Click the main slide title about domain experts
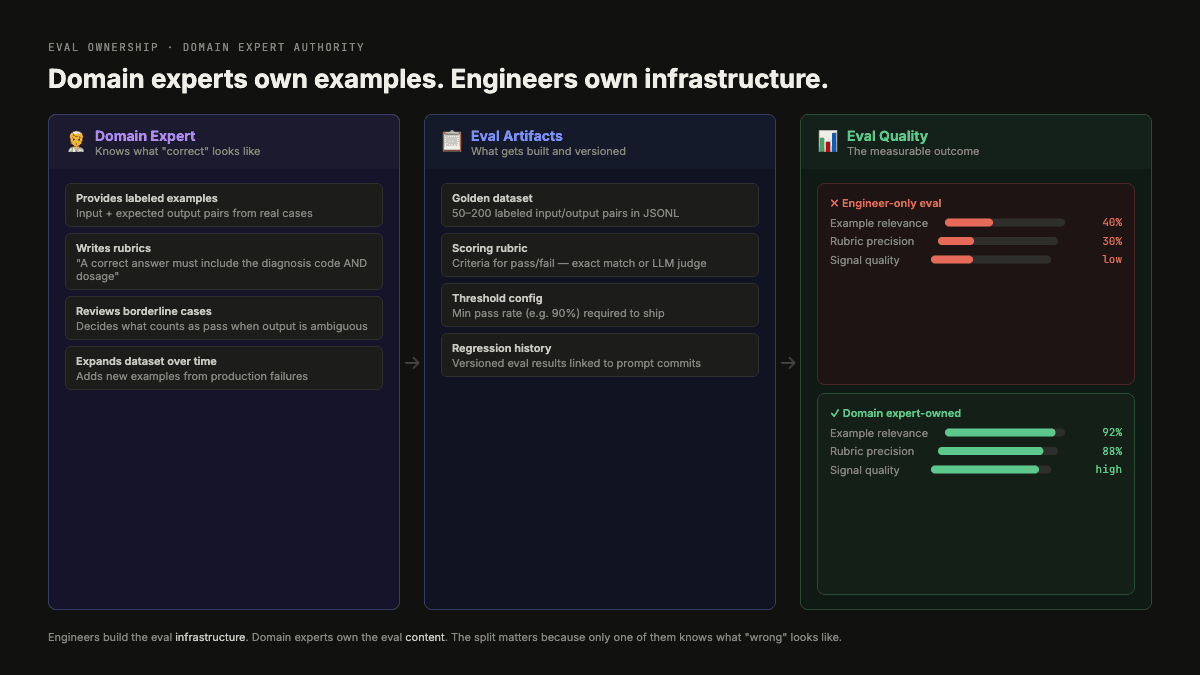This screenshot has width=1200, height=675. click(438, 79)
